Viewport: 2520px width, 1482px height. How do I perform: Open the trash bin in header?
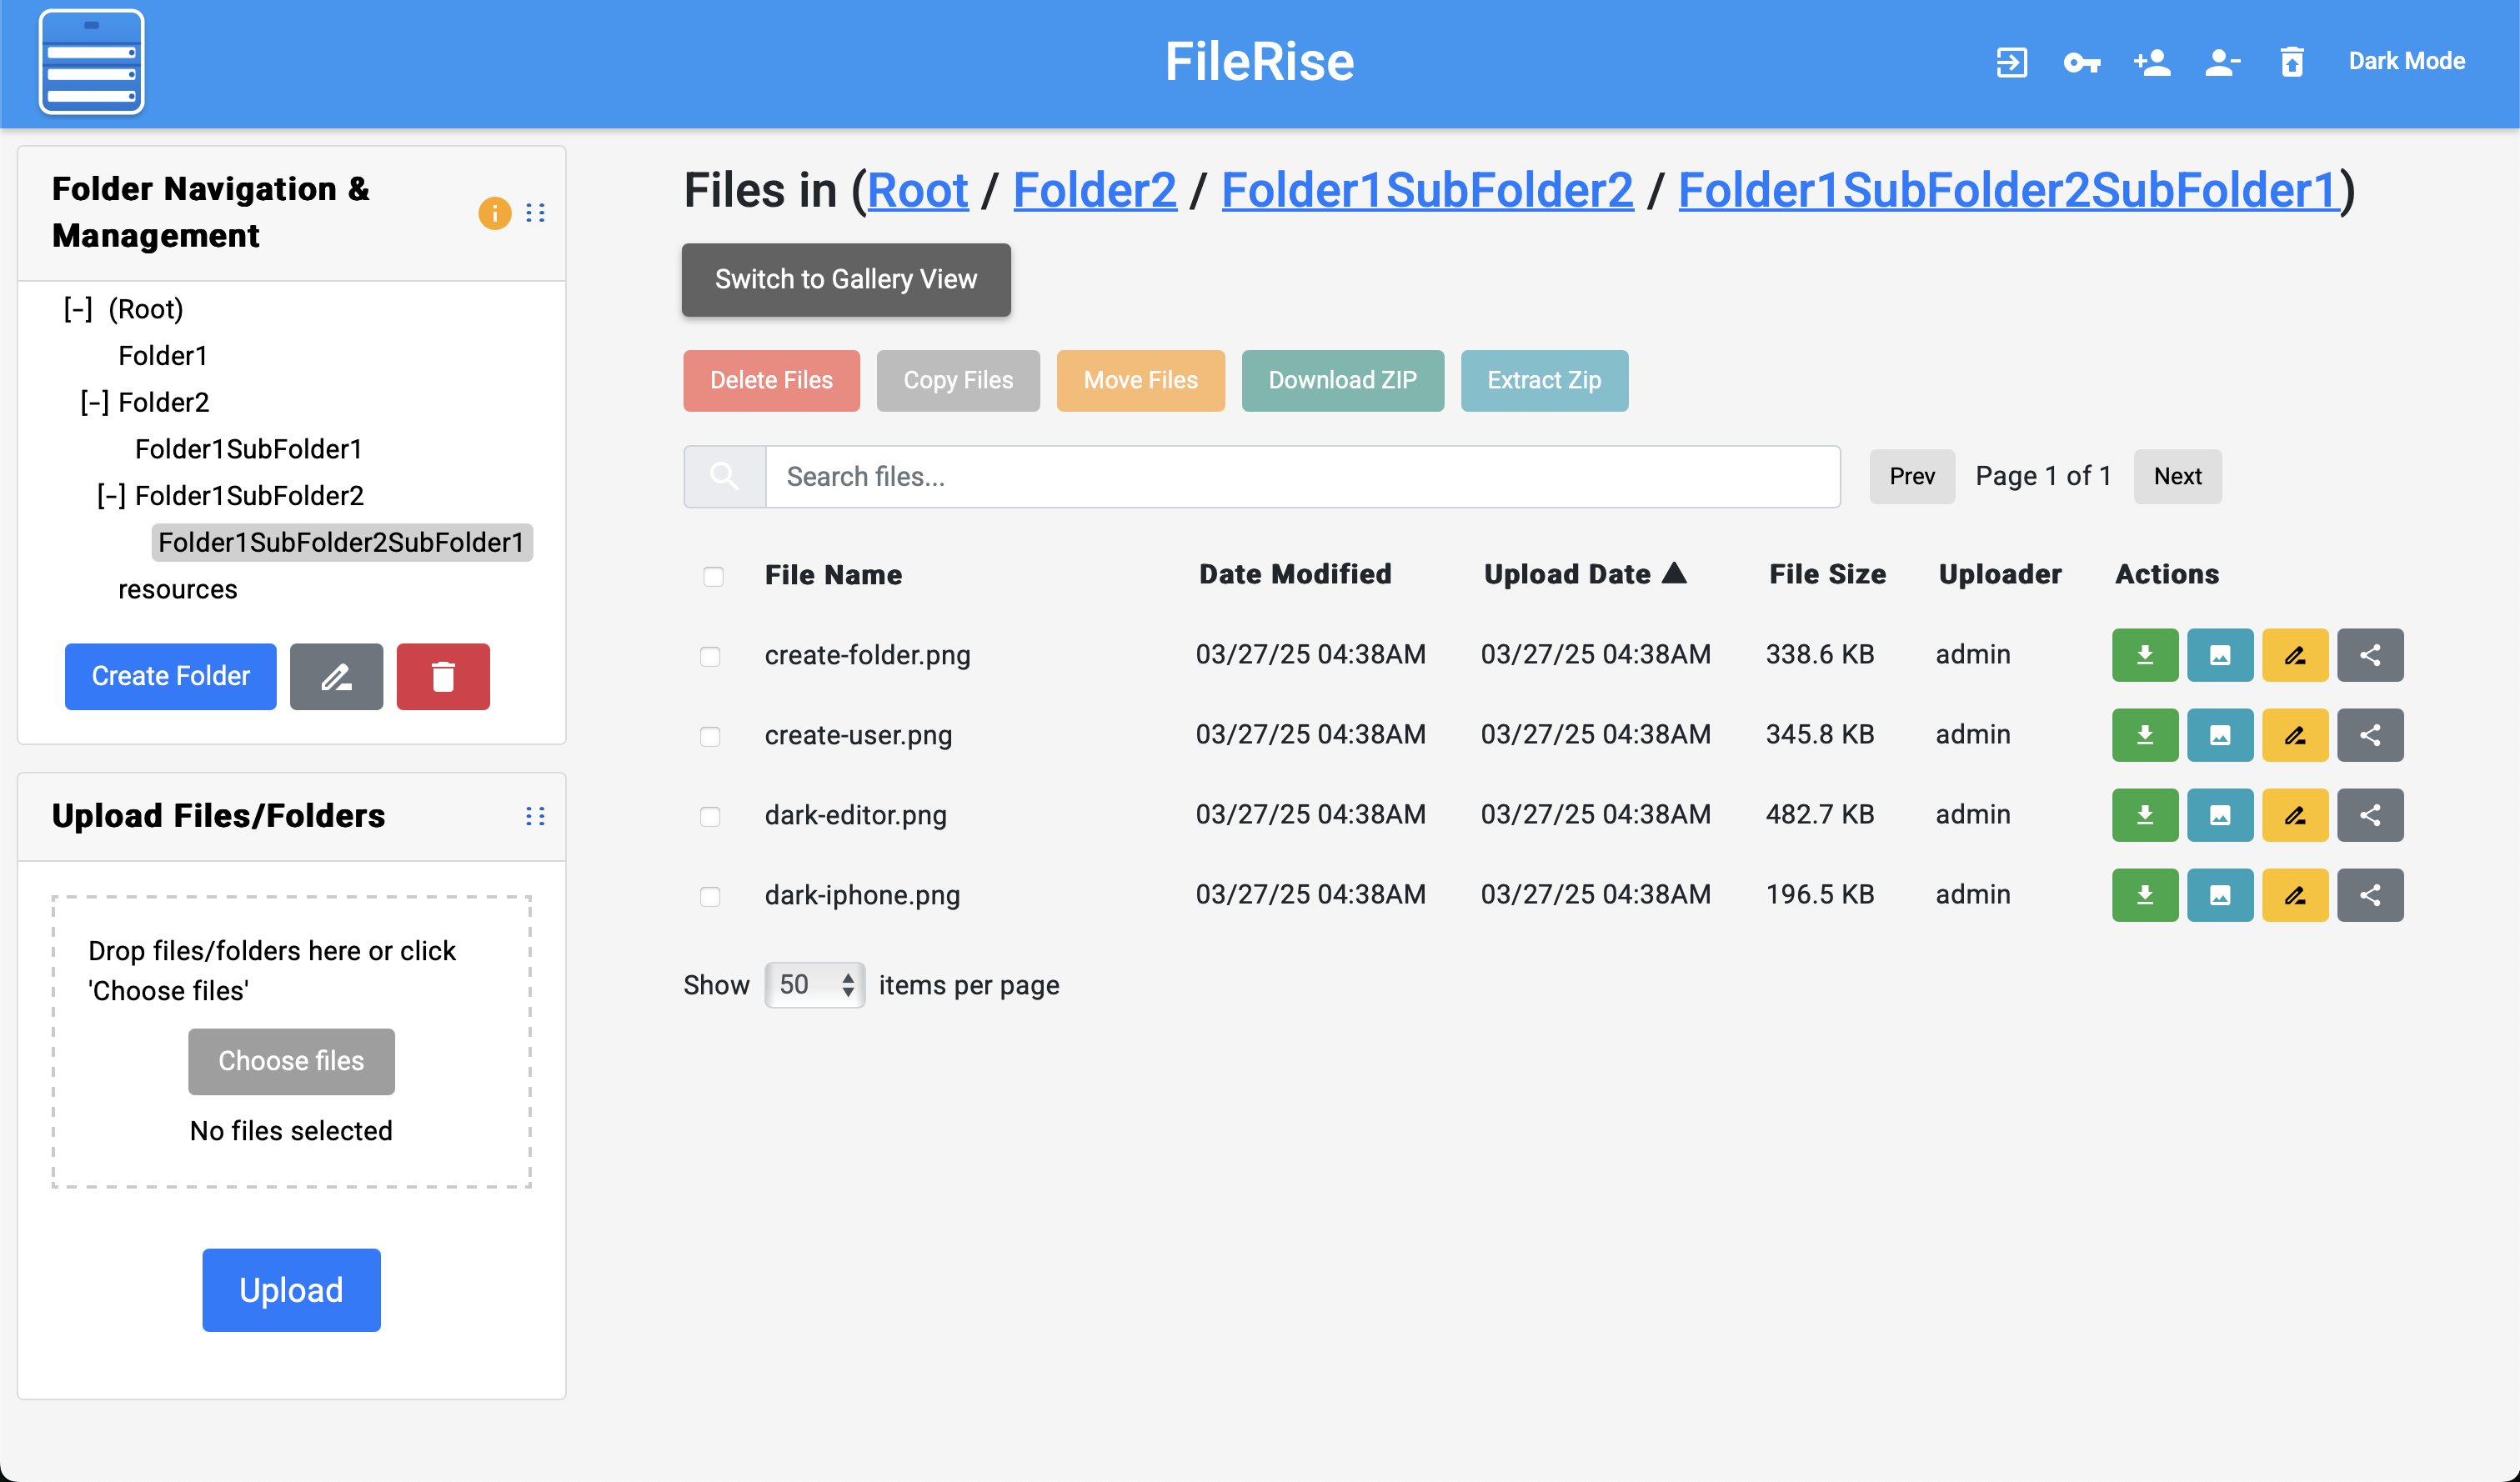click(x=2292, y=62)
